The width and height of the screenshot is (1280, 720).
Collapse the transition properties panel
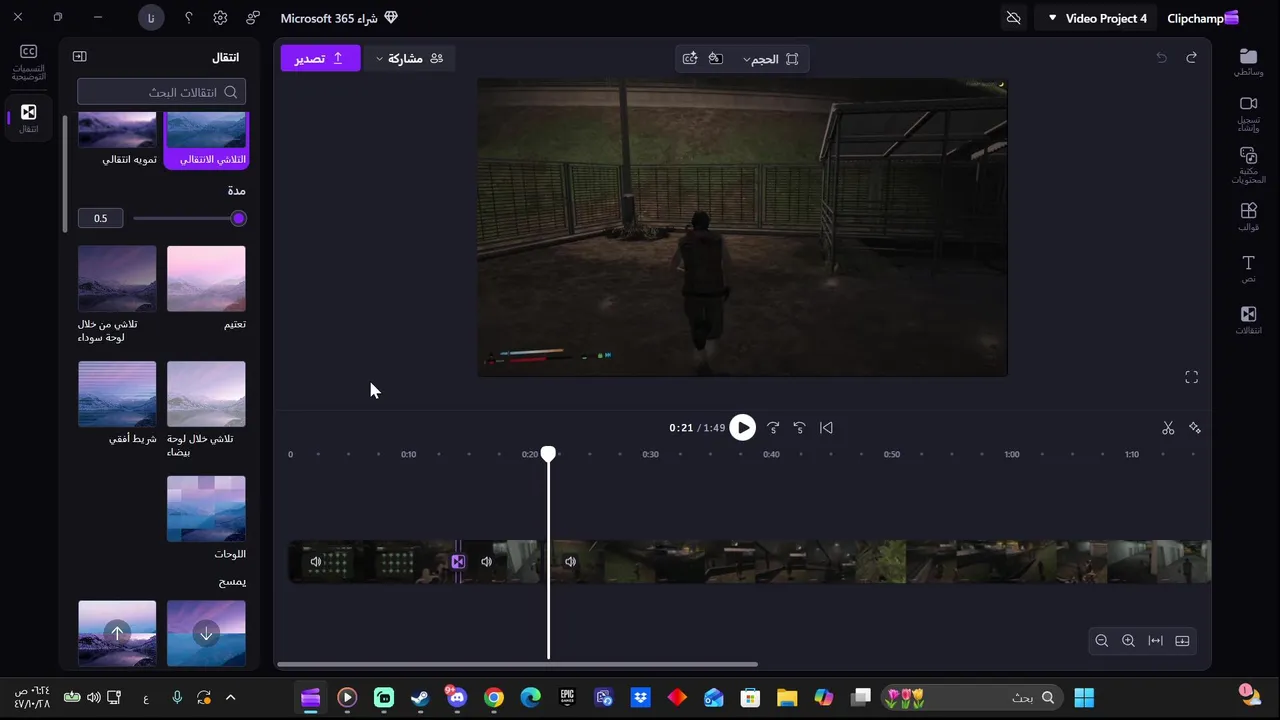[x=80, y=57]
